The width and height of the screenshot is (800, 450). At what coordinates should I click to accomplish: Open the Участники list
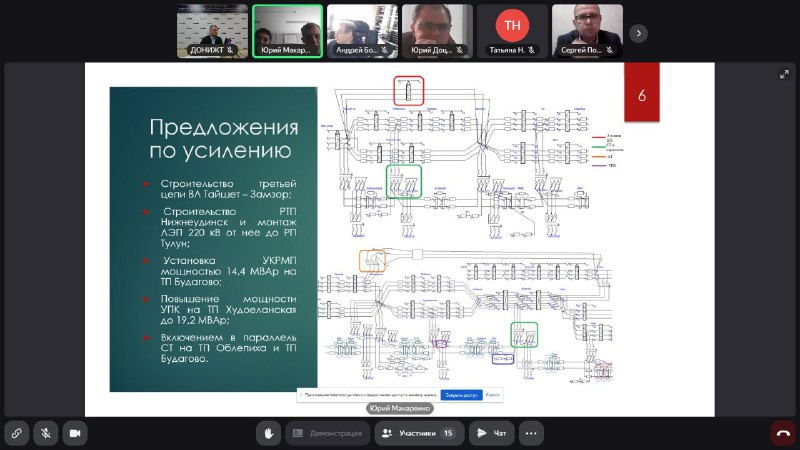click(x=419, y=433)
